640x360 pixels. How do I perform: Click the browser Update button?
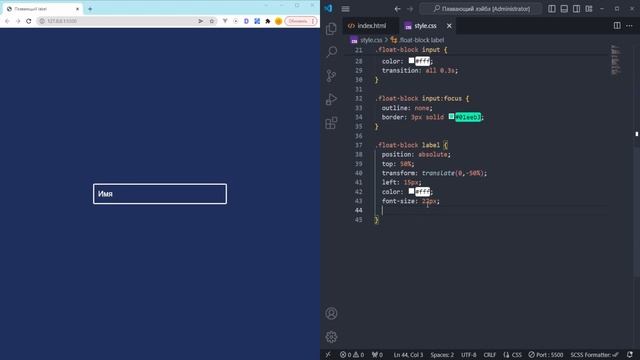[x=301, y=21]
